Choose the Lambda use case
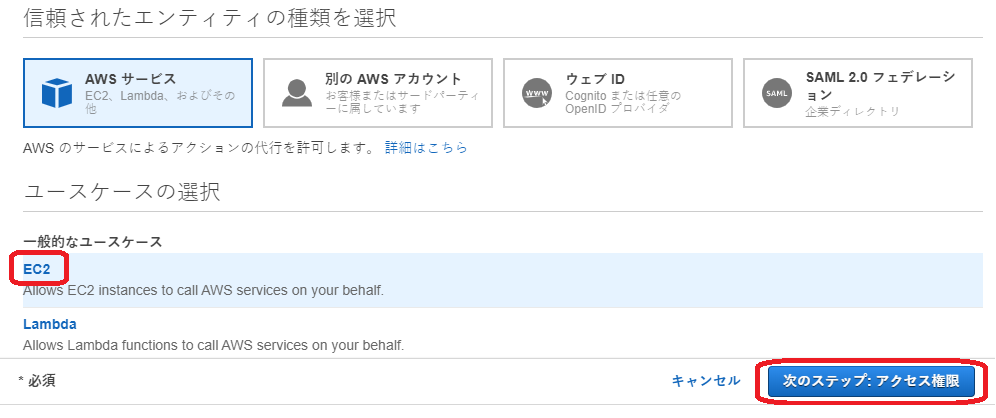The height and width of the screenshot is (418, 996). pyautogui.click(x=50, y=324)
